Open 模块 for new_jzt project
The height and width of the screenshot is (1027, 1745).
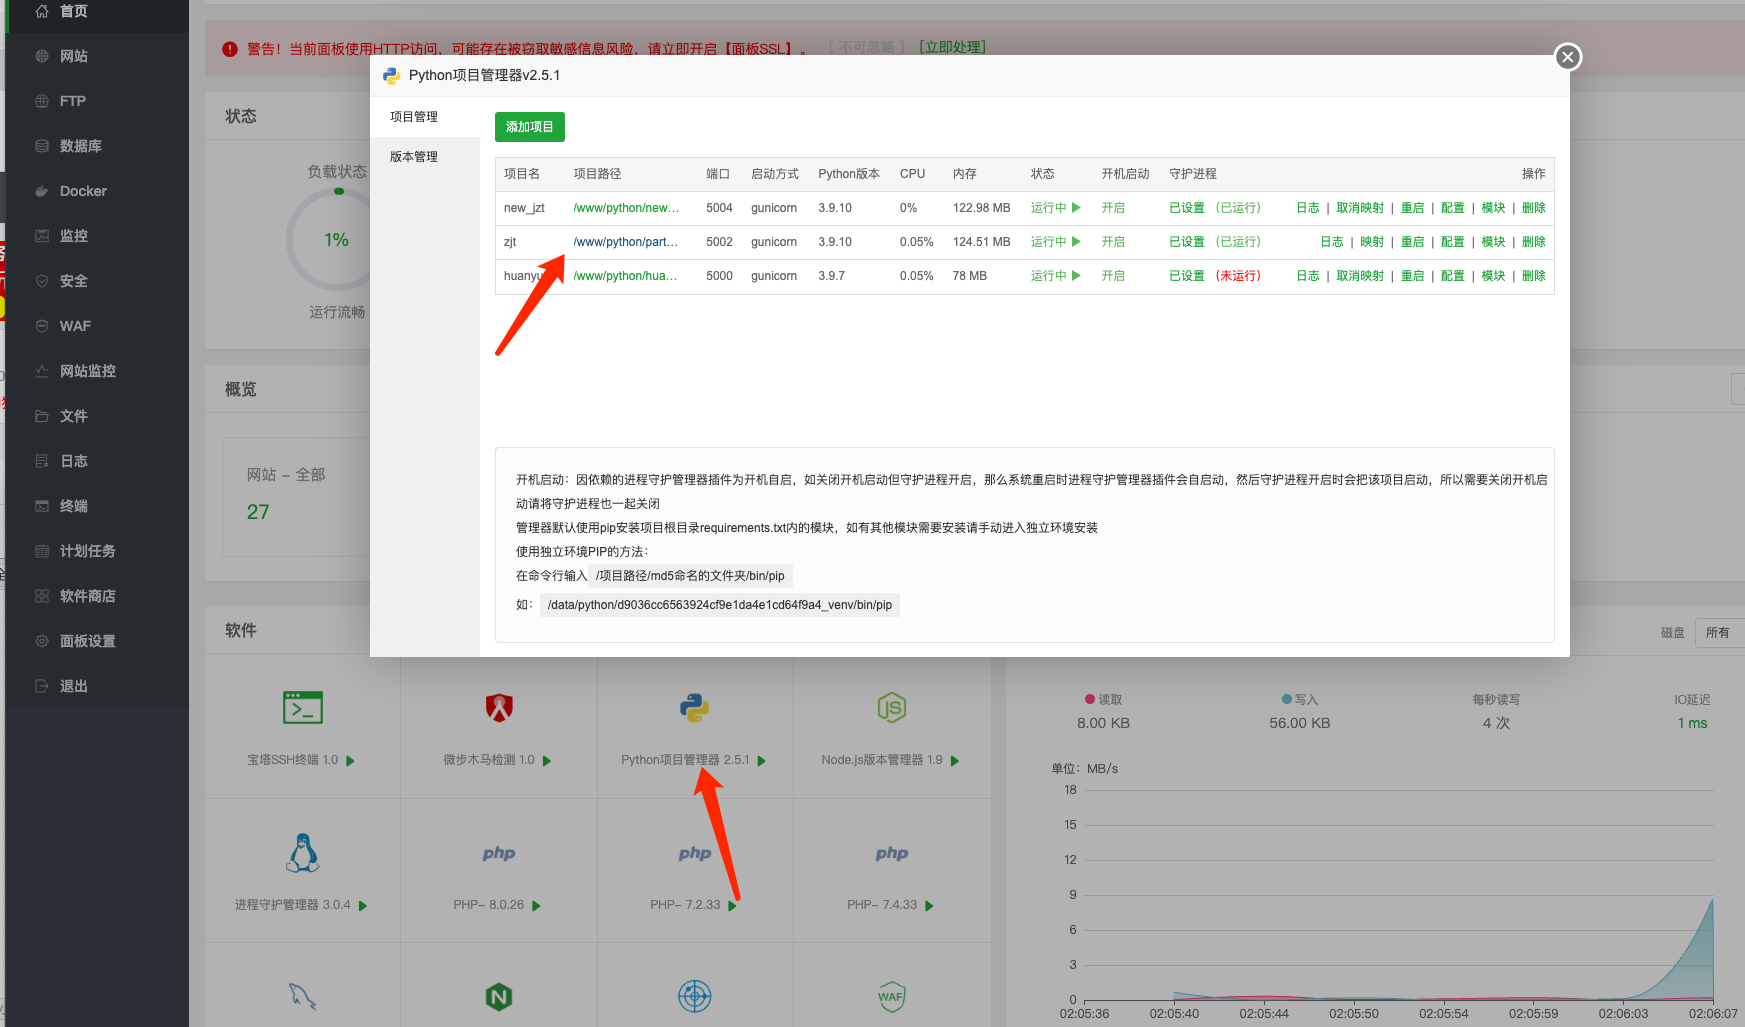(x=1493, y=208)
